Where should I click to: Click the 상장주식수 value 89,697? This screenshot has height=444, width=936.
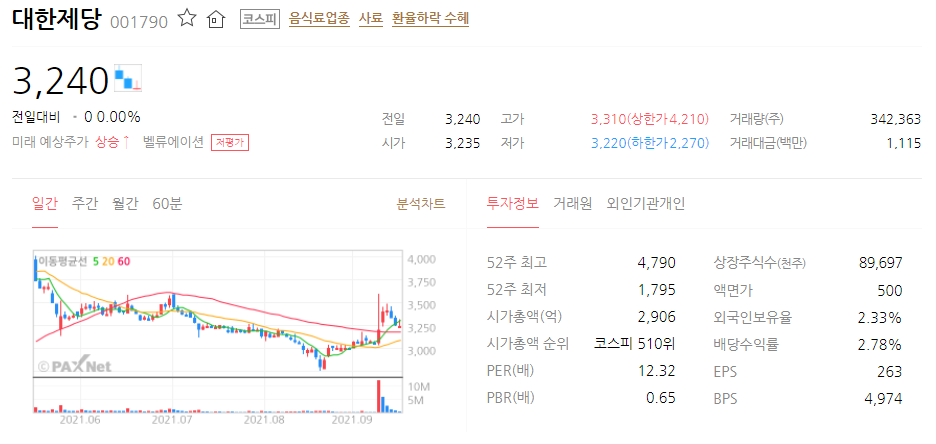pyautogui.click(x=880, y=263)
